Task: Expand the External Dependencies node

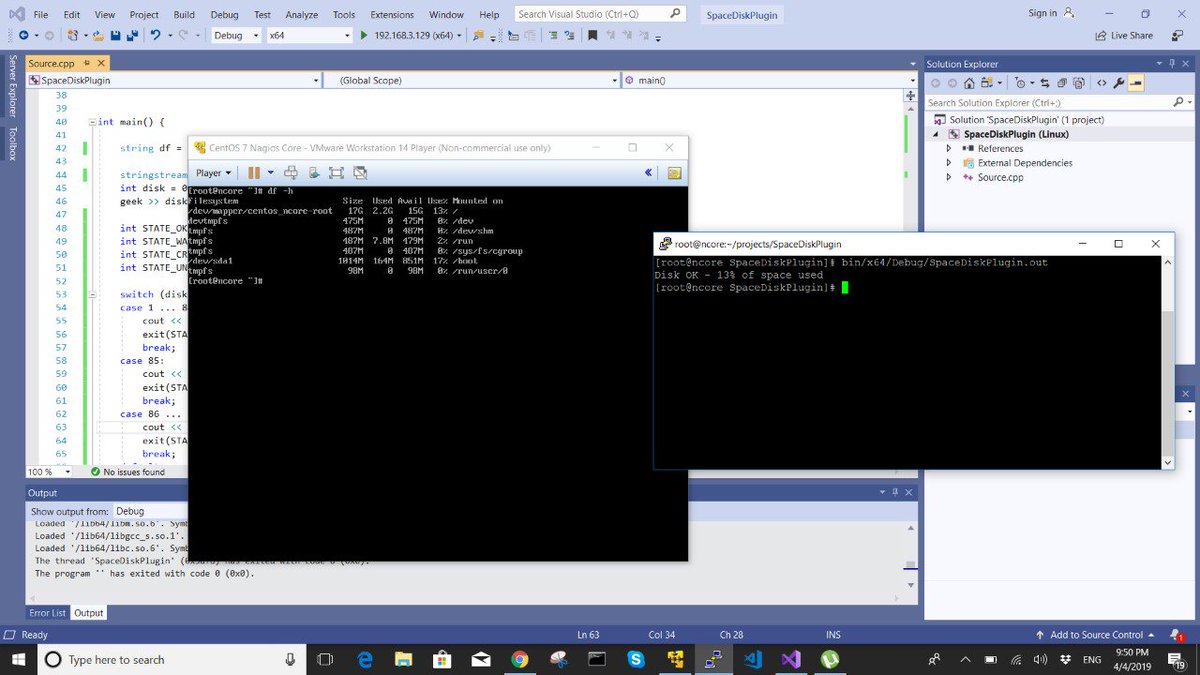Action: click(x=949, y=163)
